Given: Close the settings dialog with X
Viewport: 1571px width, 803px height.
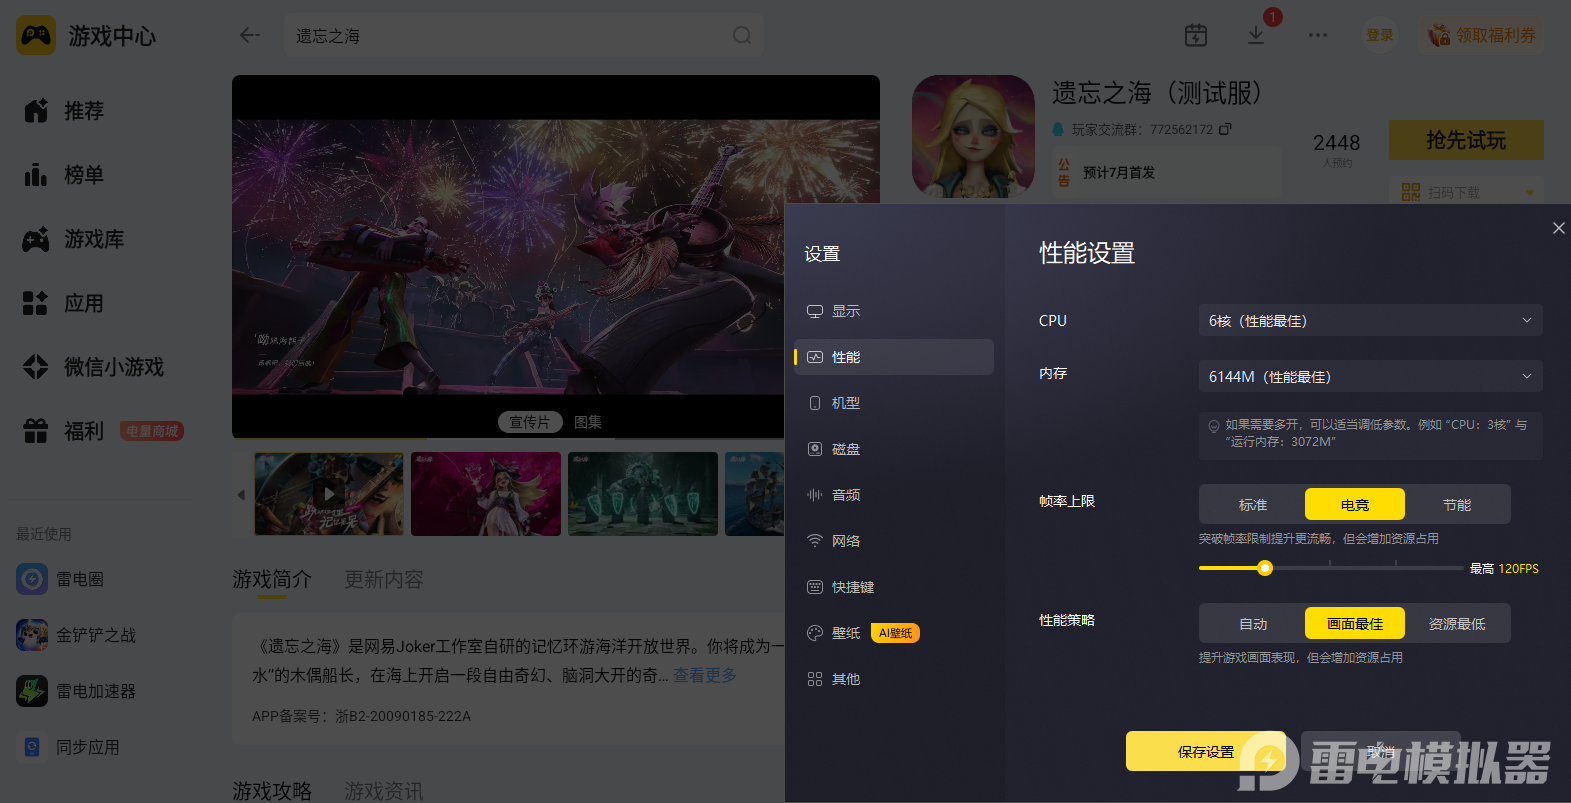Looking at the screenshot, I should point(1558,228).
